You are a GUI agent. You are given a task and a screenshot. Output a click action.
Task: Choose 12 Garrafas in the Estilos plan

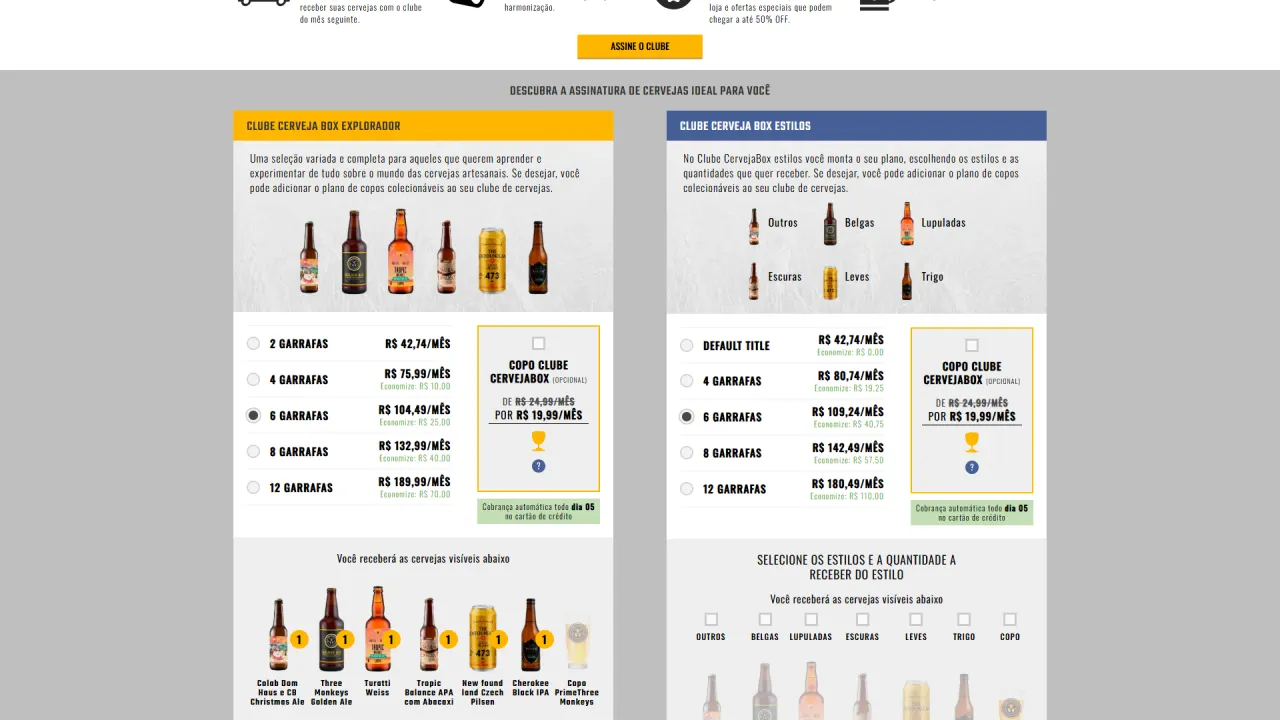click(686, 489)
